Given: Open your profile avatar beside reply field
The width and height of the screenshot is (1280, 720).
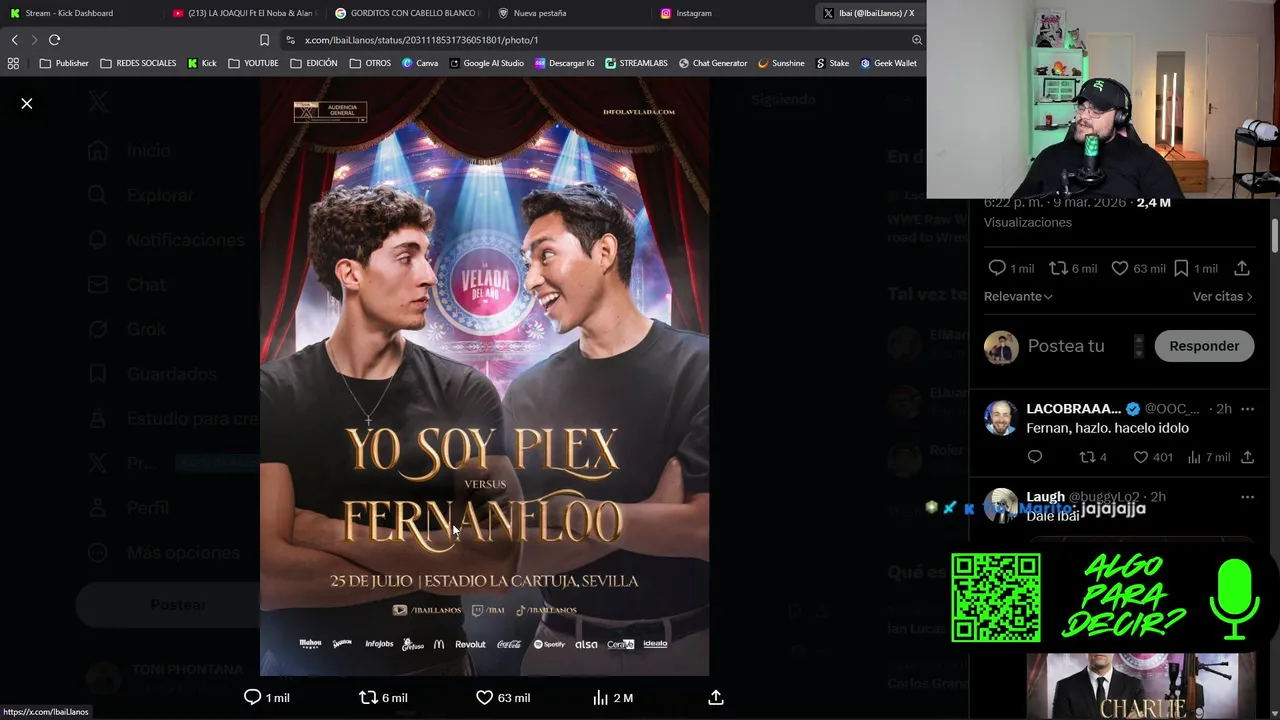Looking at the screenshot, I should click(x=1001, y=347).
